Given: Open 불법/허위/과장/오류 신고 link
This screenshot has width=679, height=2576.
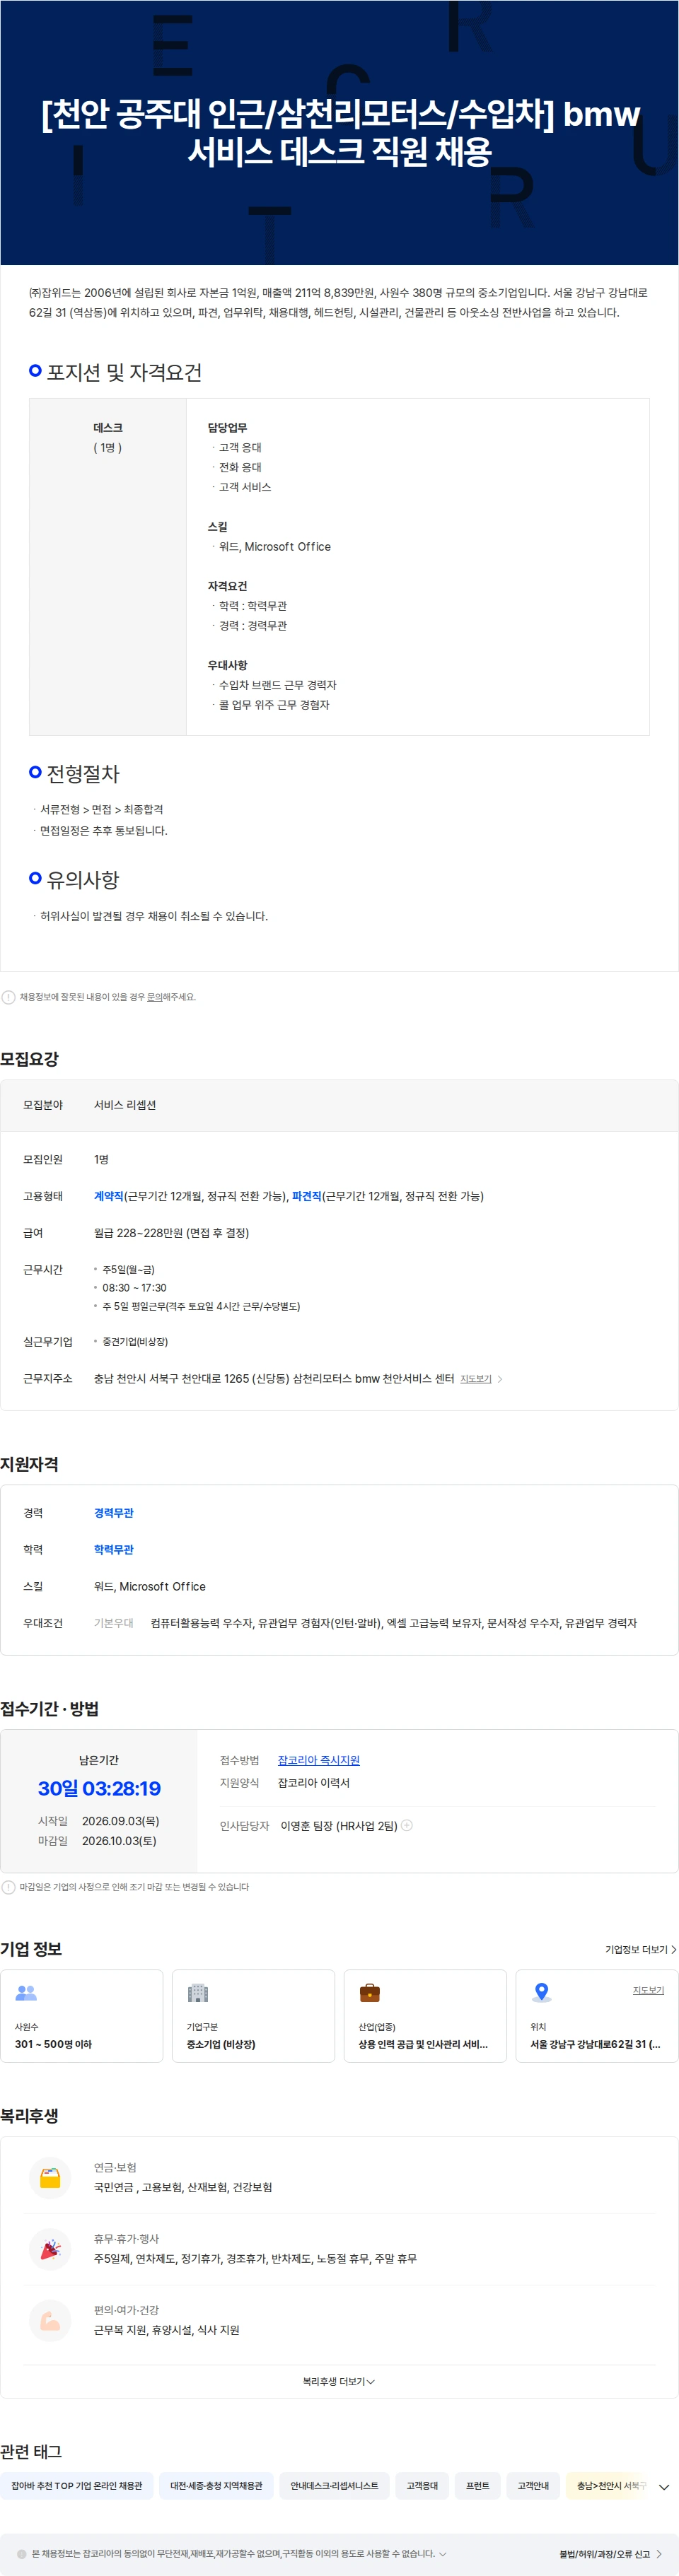Looking at the screenshot, I should click(x=610, y=2554).
